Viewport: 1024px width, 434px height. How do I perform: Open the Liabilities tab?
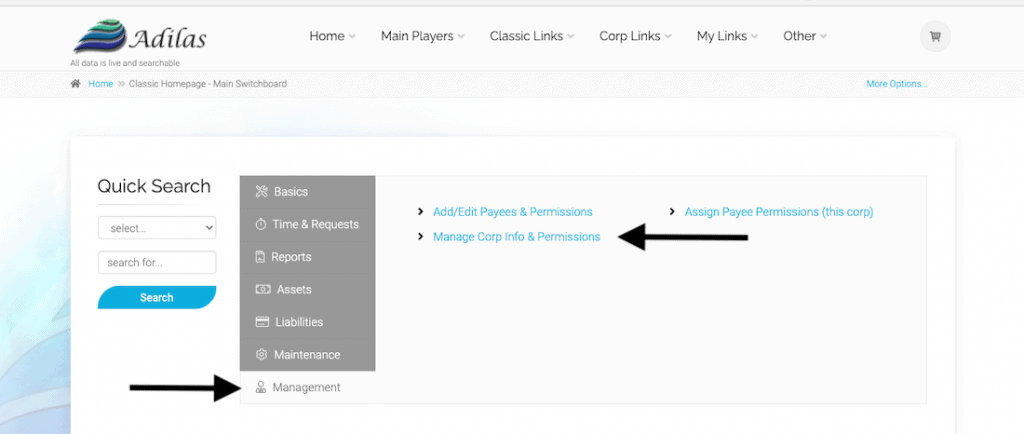point(308,322)
